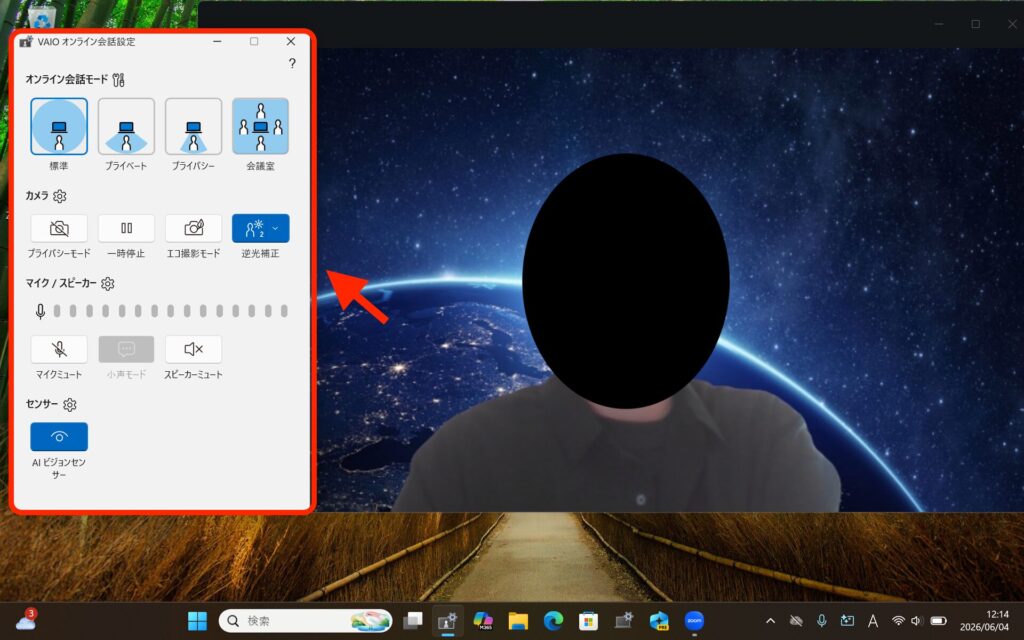Select the プライベート conversation mode
The image size is (1024, 640).
click(x=126, y=126)
